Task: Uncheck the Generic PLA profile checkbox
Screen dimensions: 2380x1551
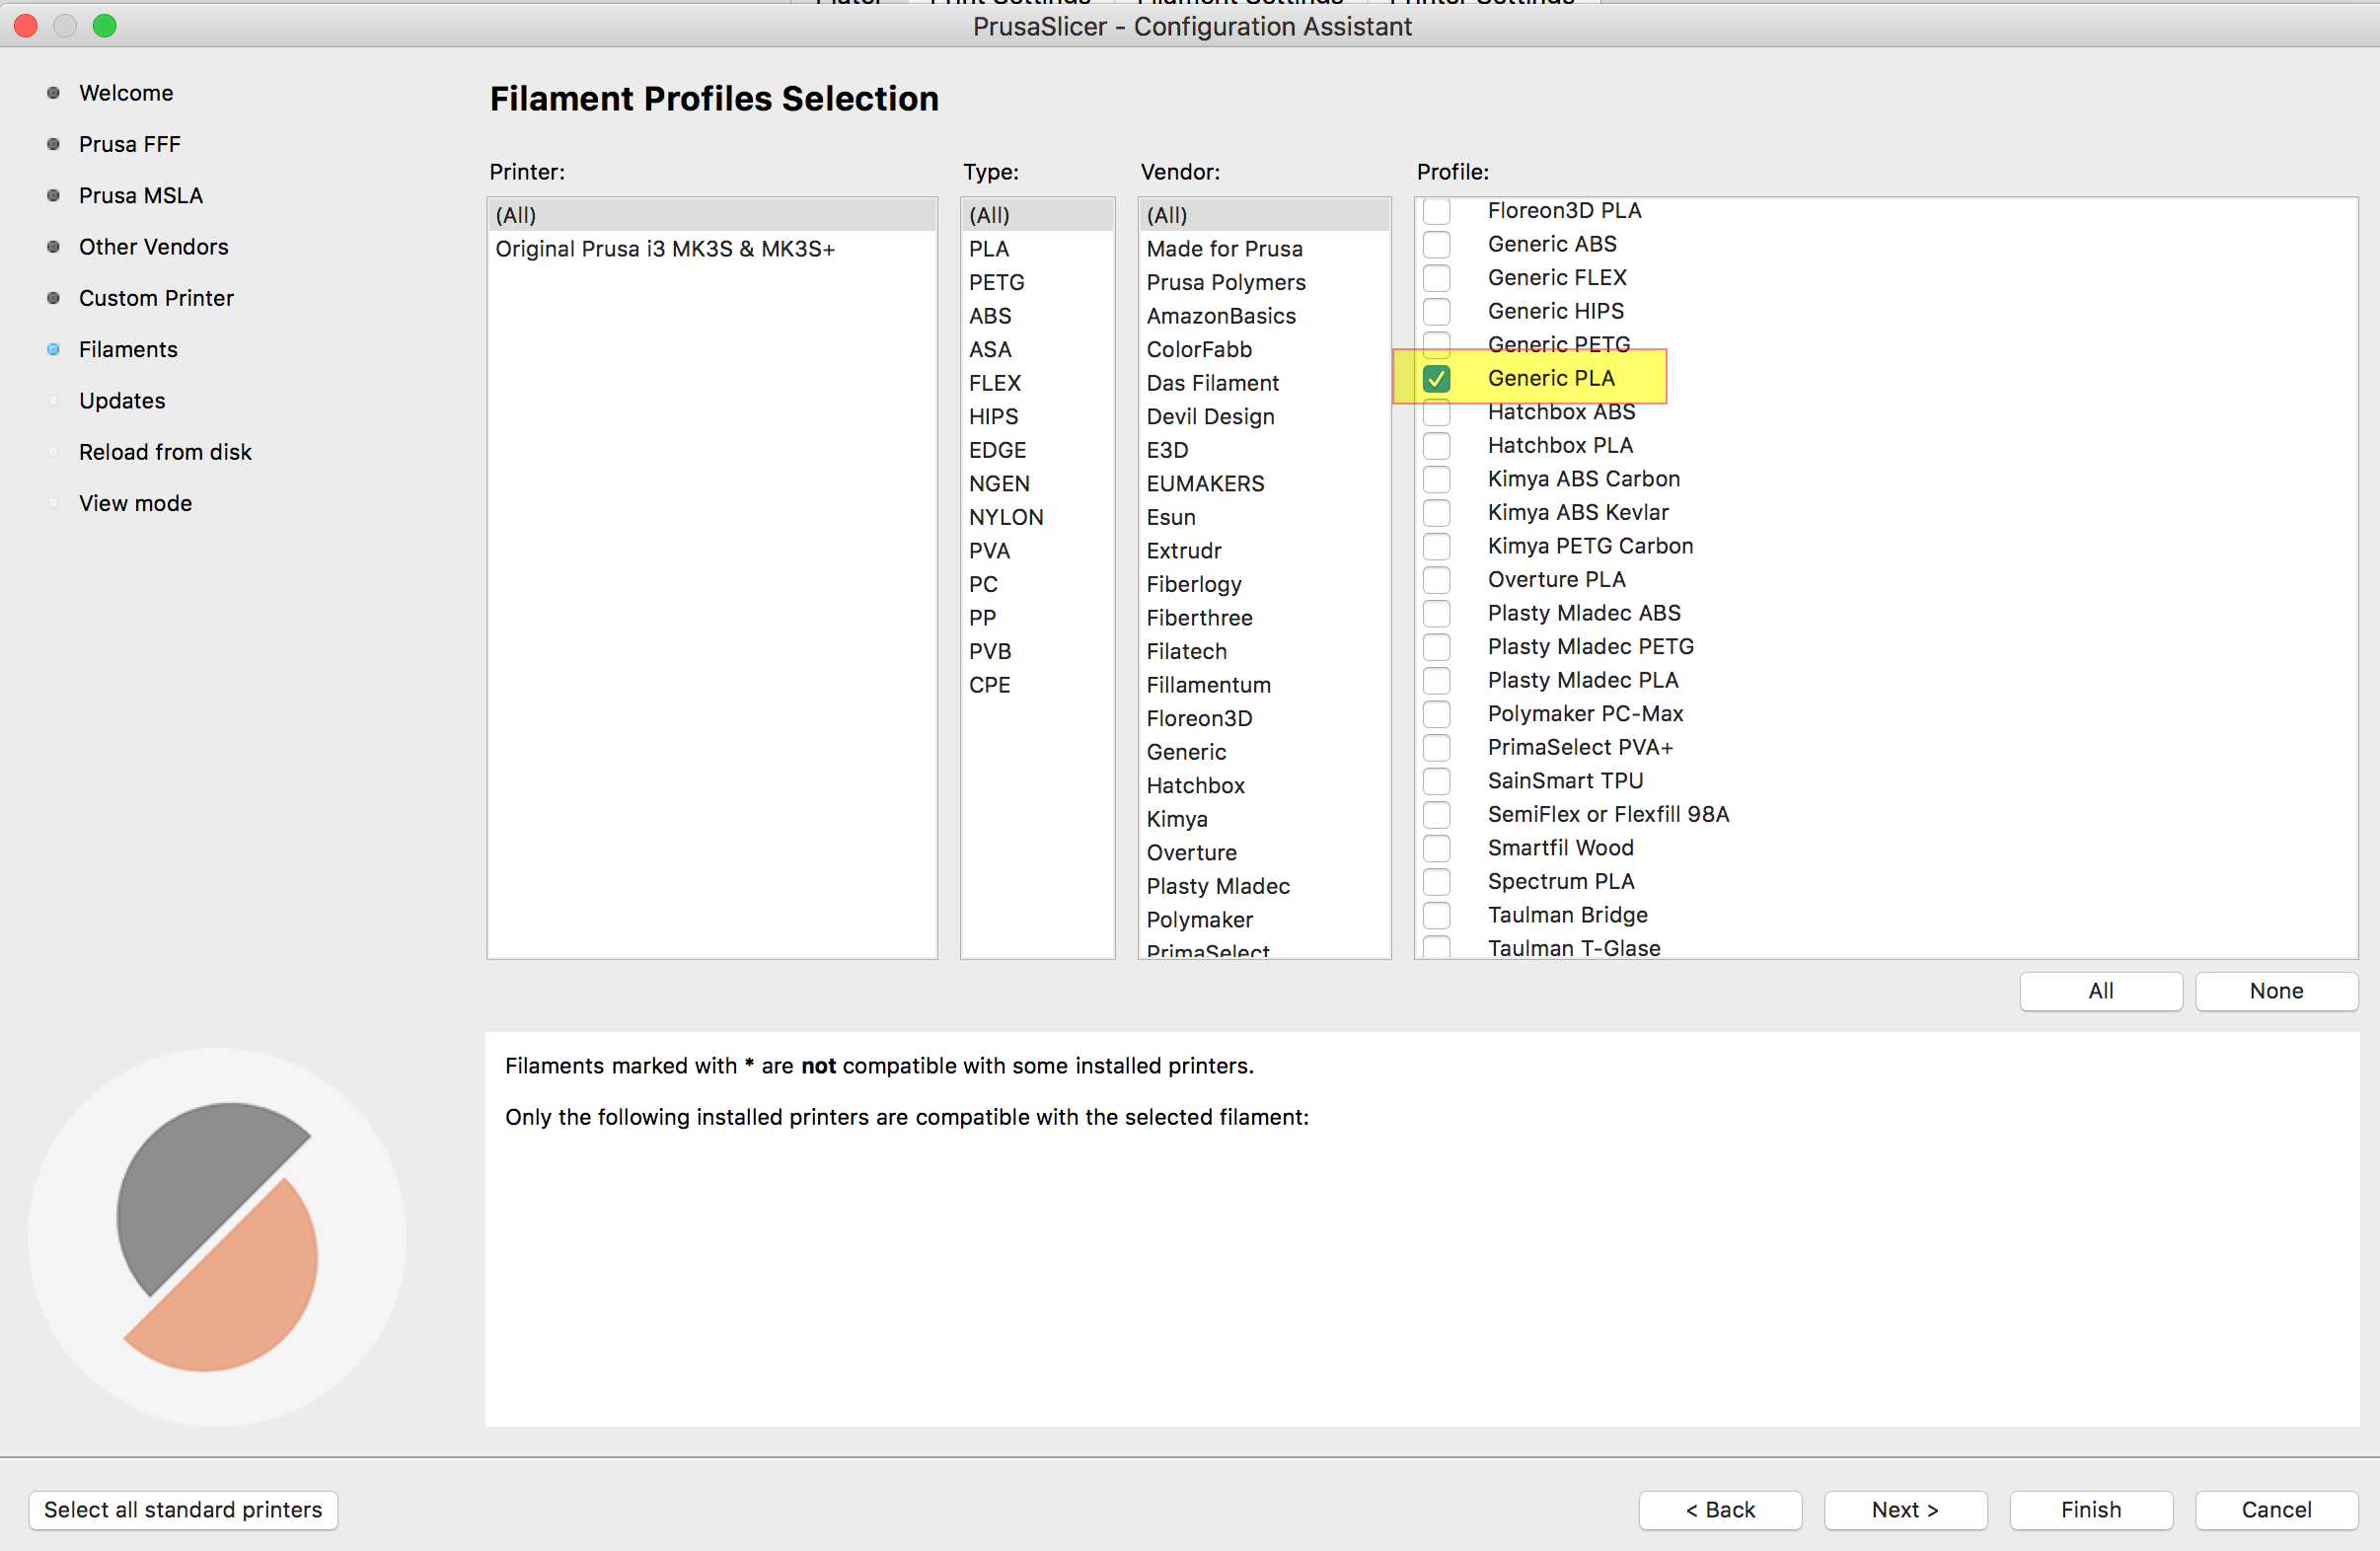Action: click(x=1436, y=378)
